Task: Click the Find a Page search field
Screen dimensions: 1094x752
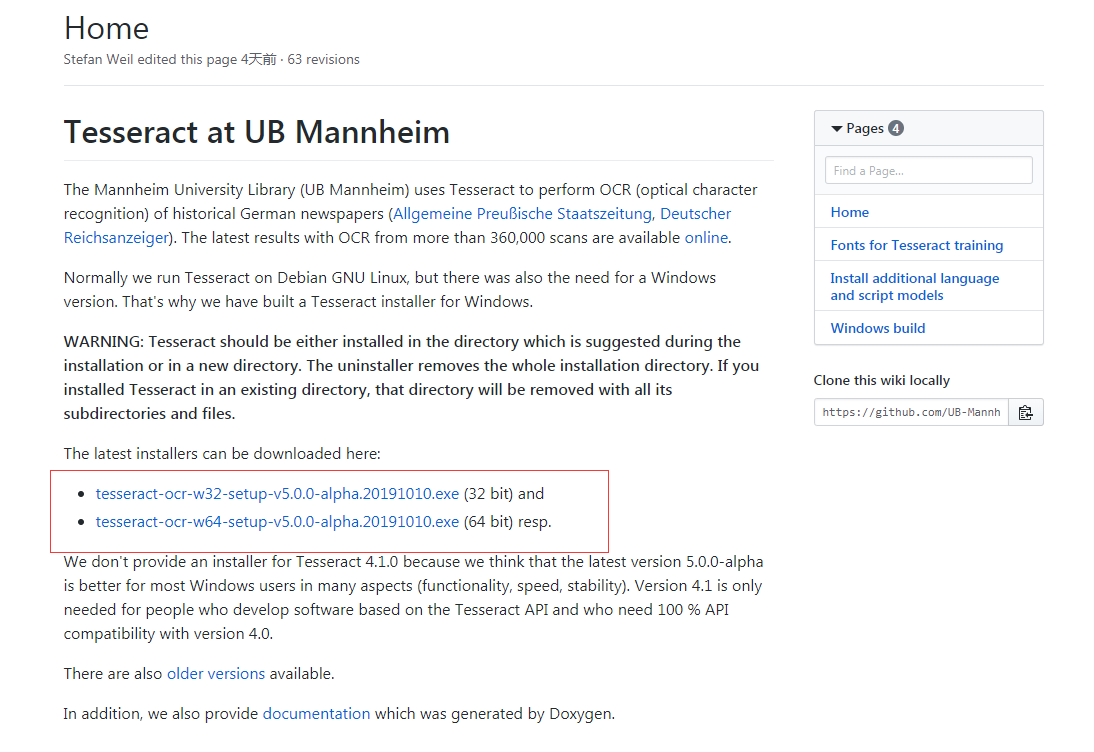Action: pyautogui.click(x=928, y=169)
